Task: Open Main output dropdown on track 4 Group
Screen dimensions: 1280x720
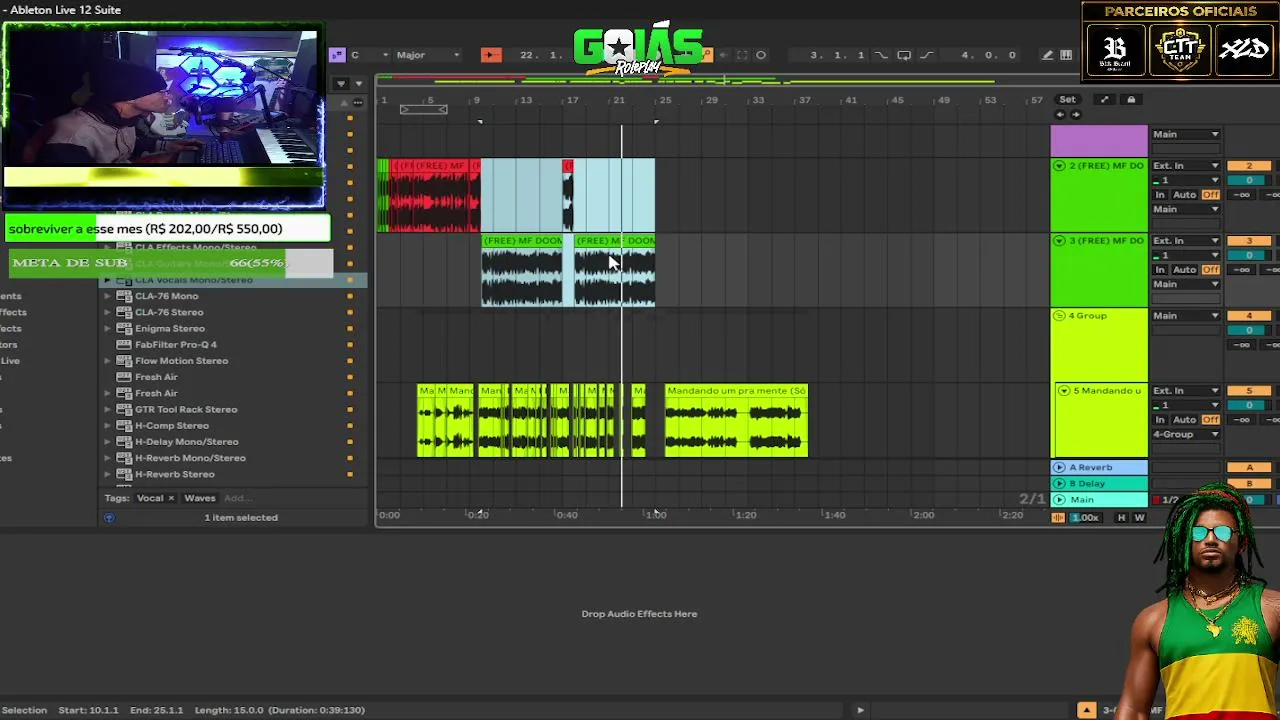Action: (x=1186, y=316)
